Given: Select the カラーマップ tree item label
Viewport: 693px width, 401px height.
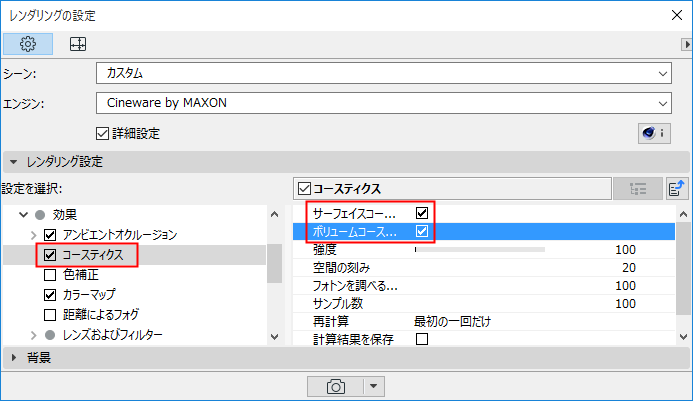Looking at the screenshot, I should click(89, 295).
